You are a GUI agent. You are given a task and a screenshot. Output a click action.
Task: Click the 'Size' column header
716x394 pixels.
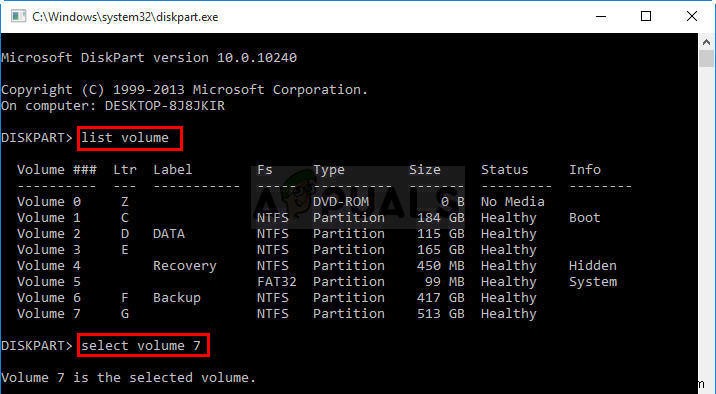click(x=425, y=170)
